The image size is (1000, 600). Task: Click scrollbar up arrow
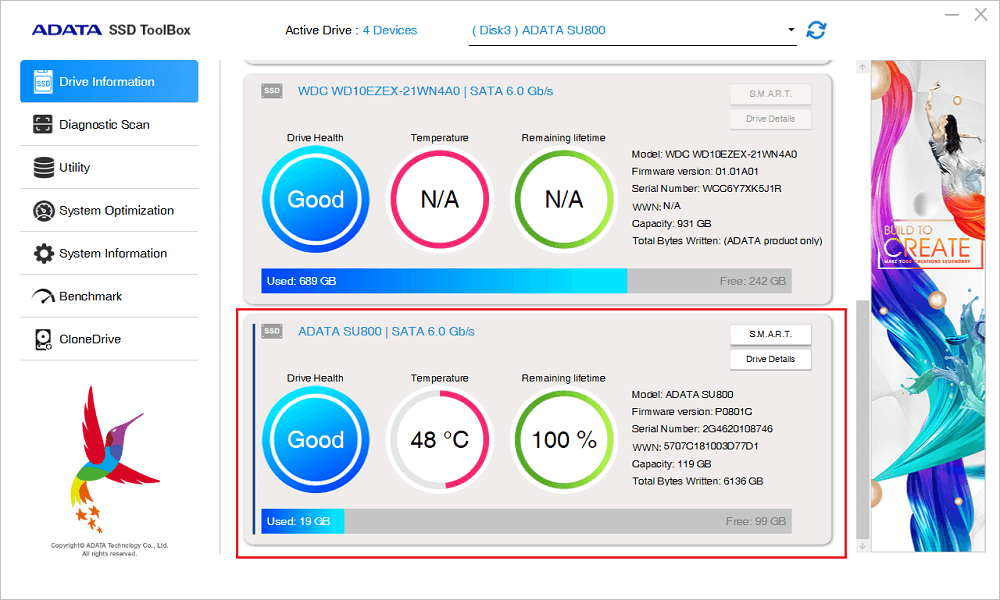862,67
